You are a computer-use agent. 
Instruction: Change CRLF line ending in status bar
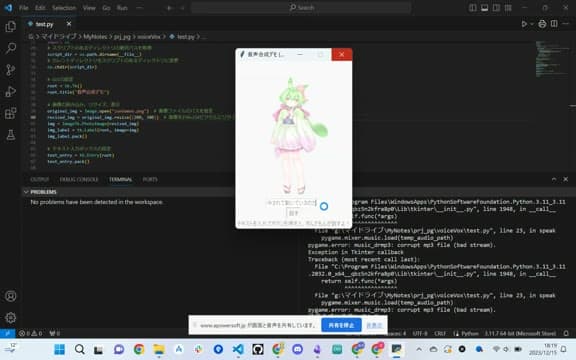coord(440,333)
